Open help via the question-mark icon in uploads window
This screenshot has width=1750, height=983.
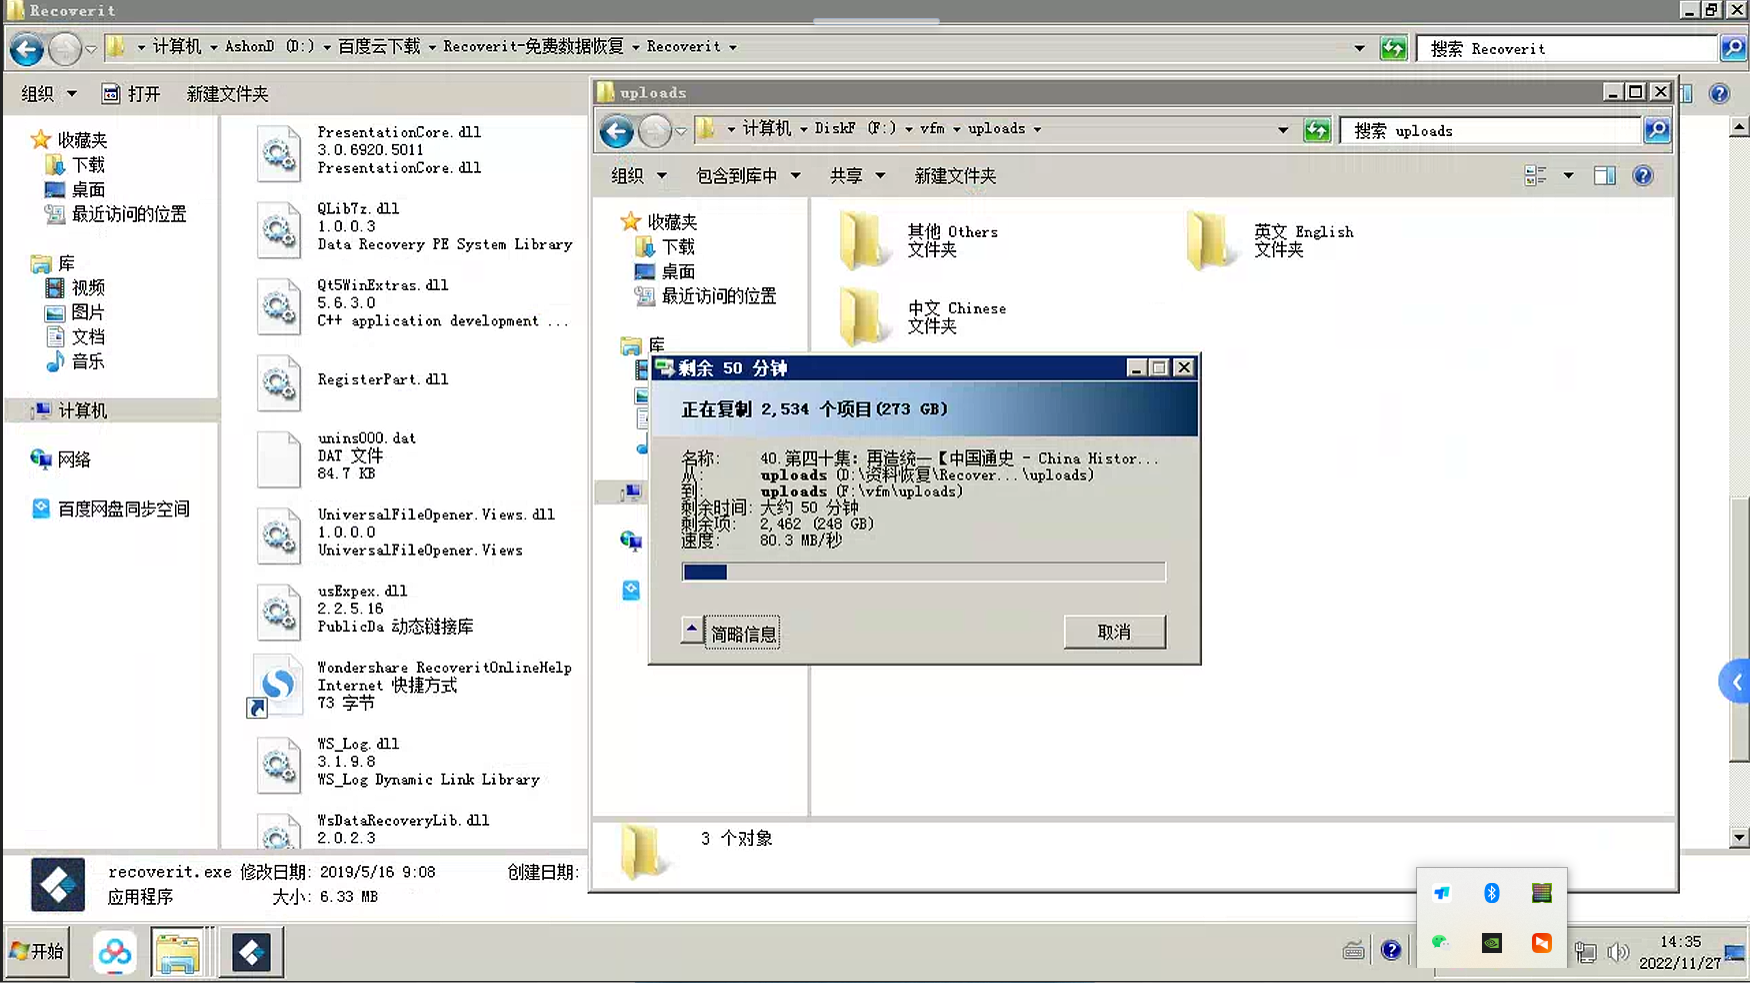pyautogui.click(x=1643, y=175)
